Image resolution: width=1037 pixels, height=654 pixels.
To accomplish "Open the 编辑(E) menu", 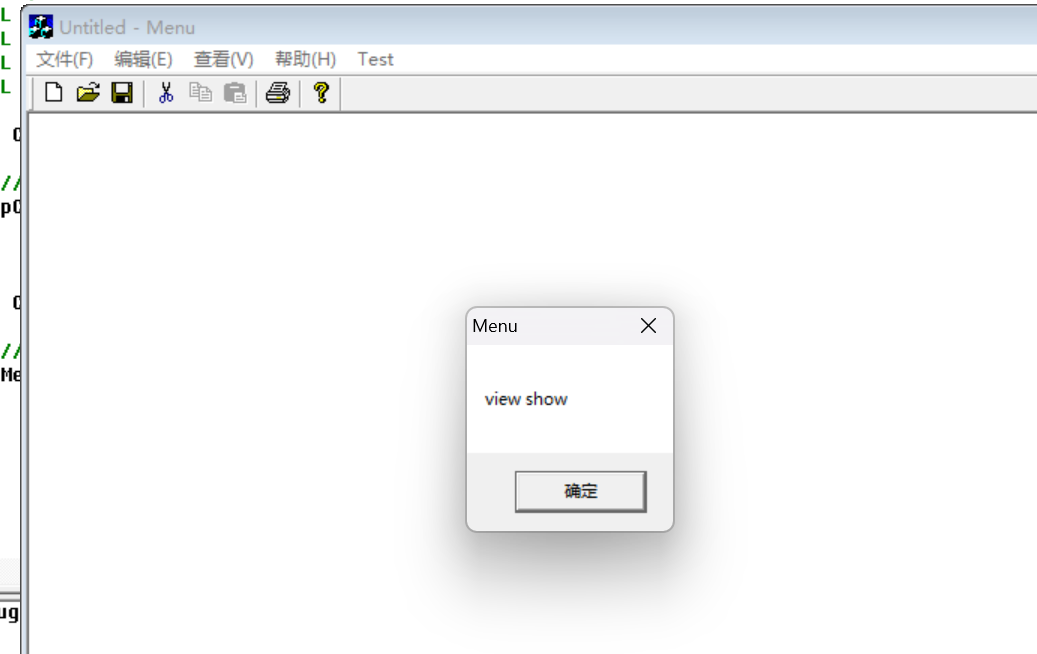I will point(144,60).
